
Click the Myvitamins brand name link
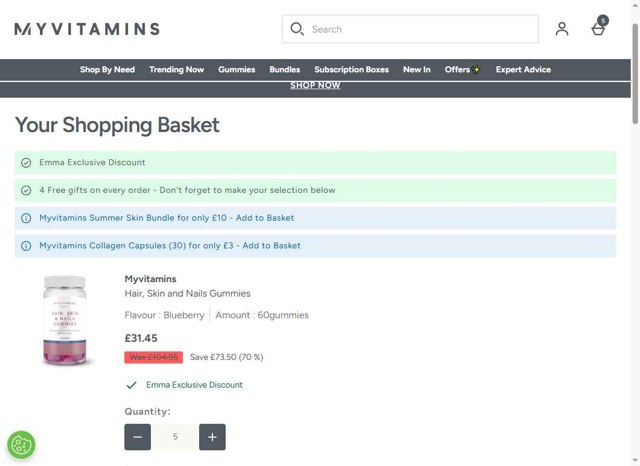[x=150, y=279]
